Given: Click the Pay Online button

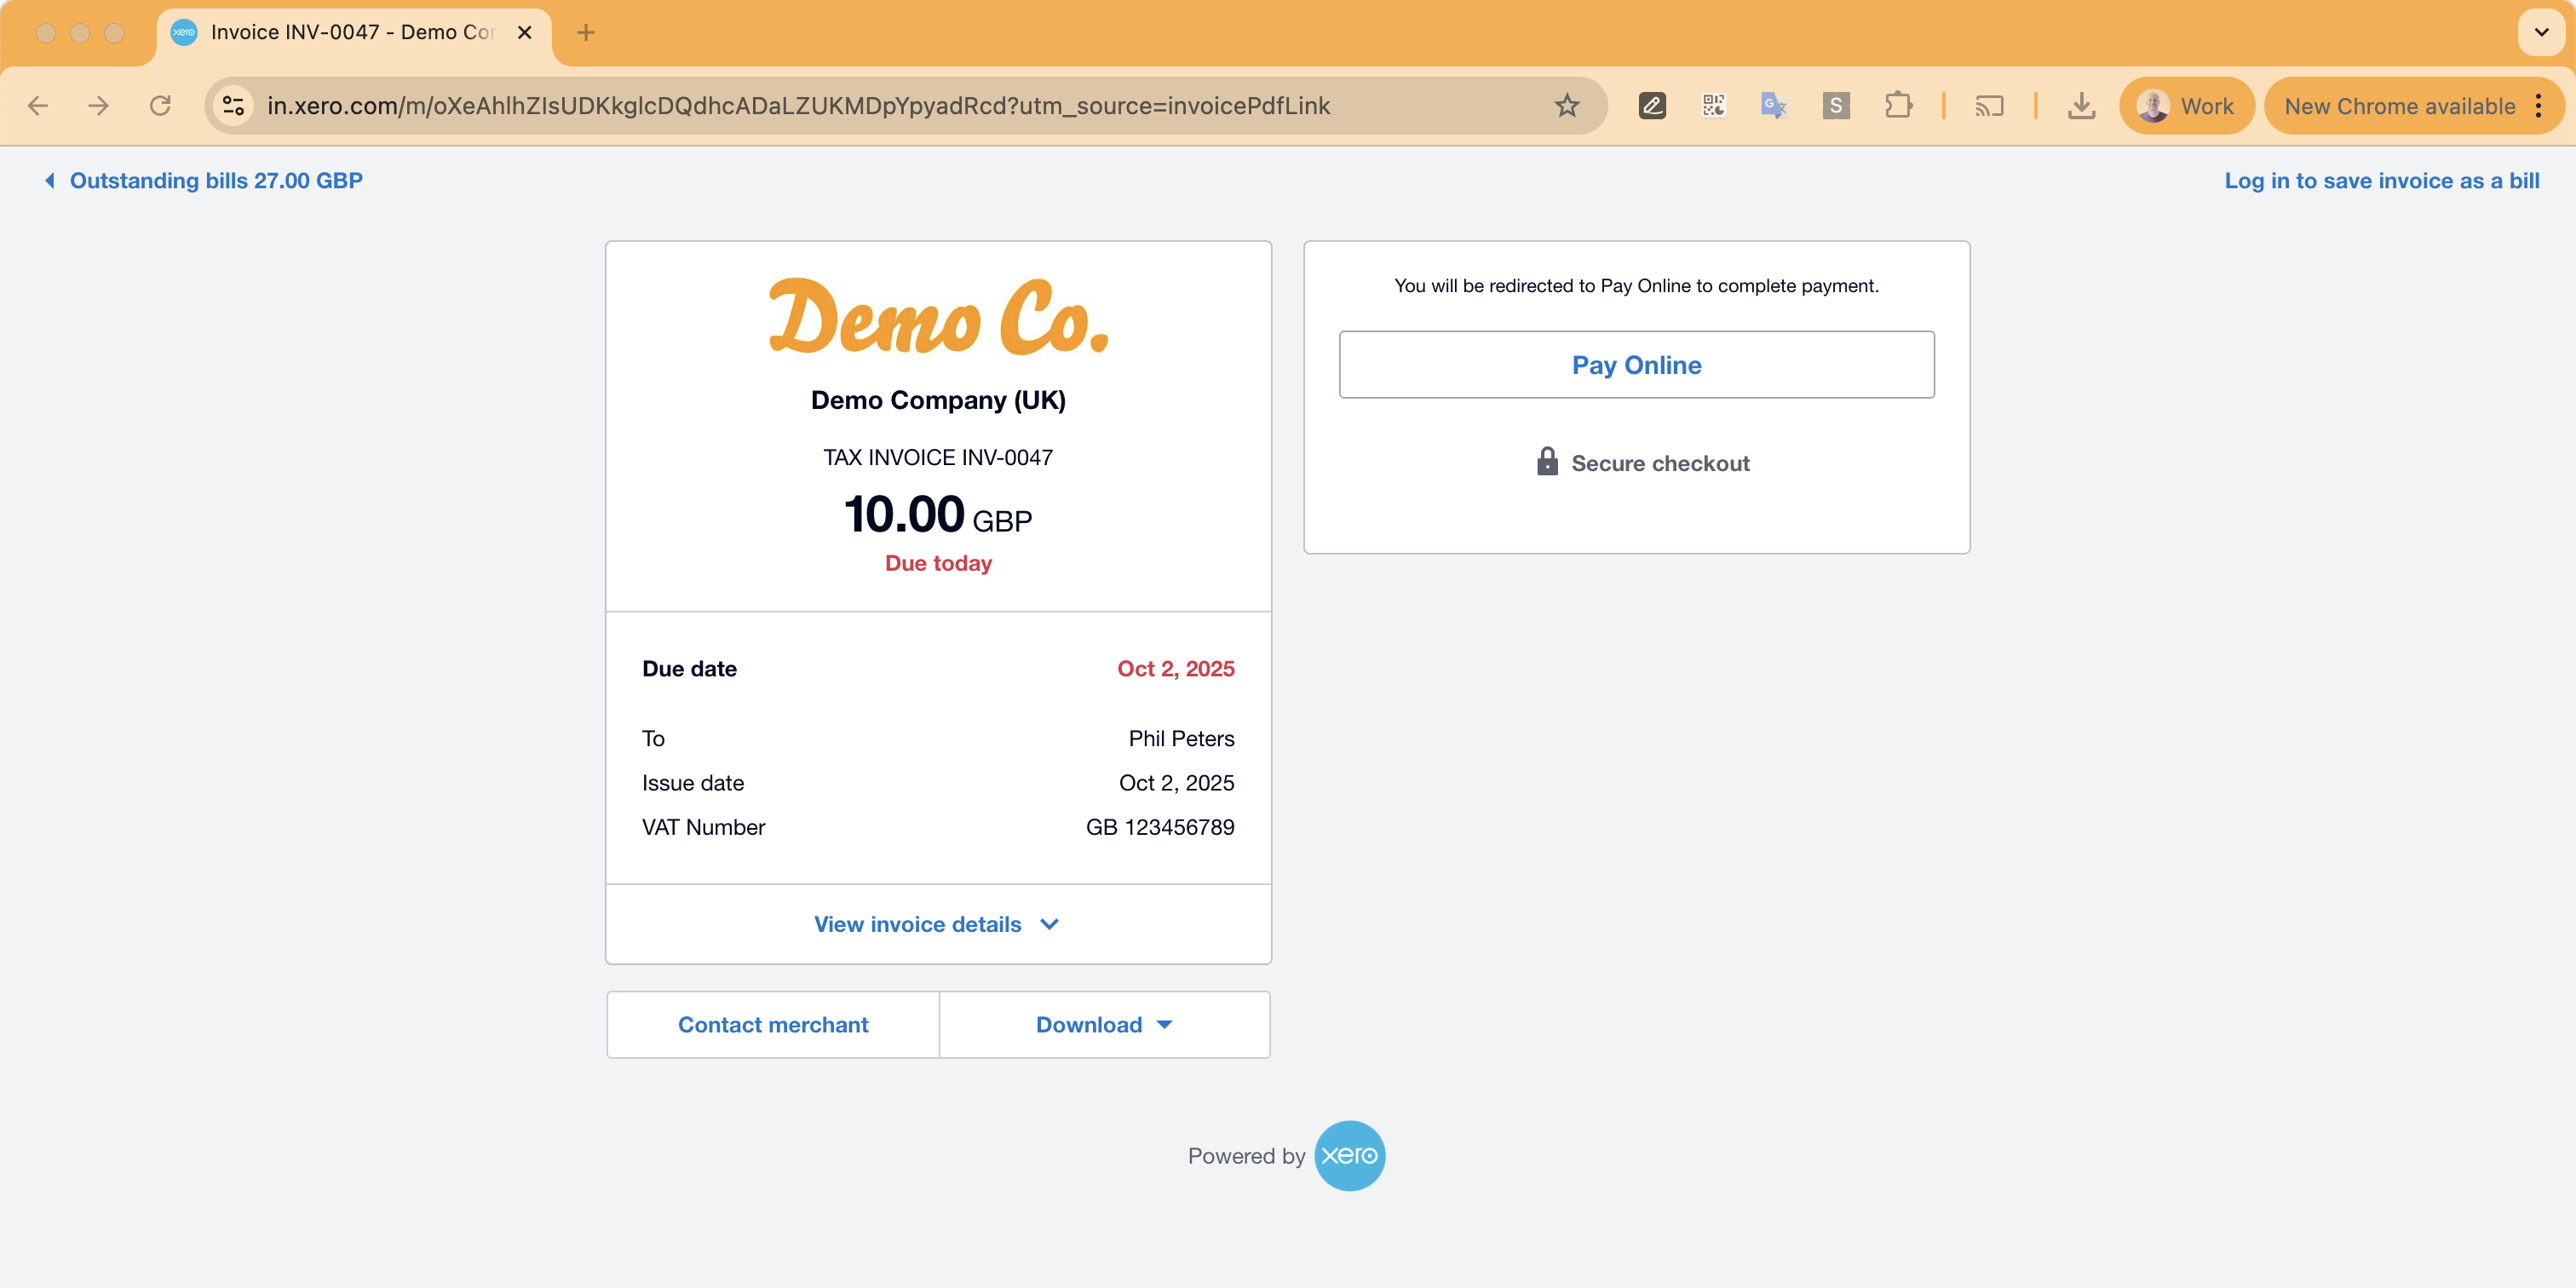Looking at the screenshot, I should click(x=1636, y=365).
